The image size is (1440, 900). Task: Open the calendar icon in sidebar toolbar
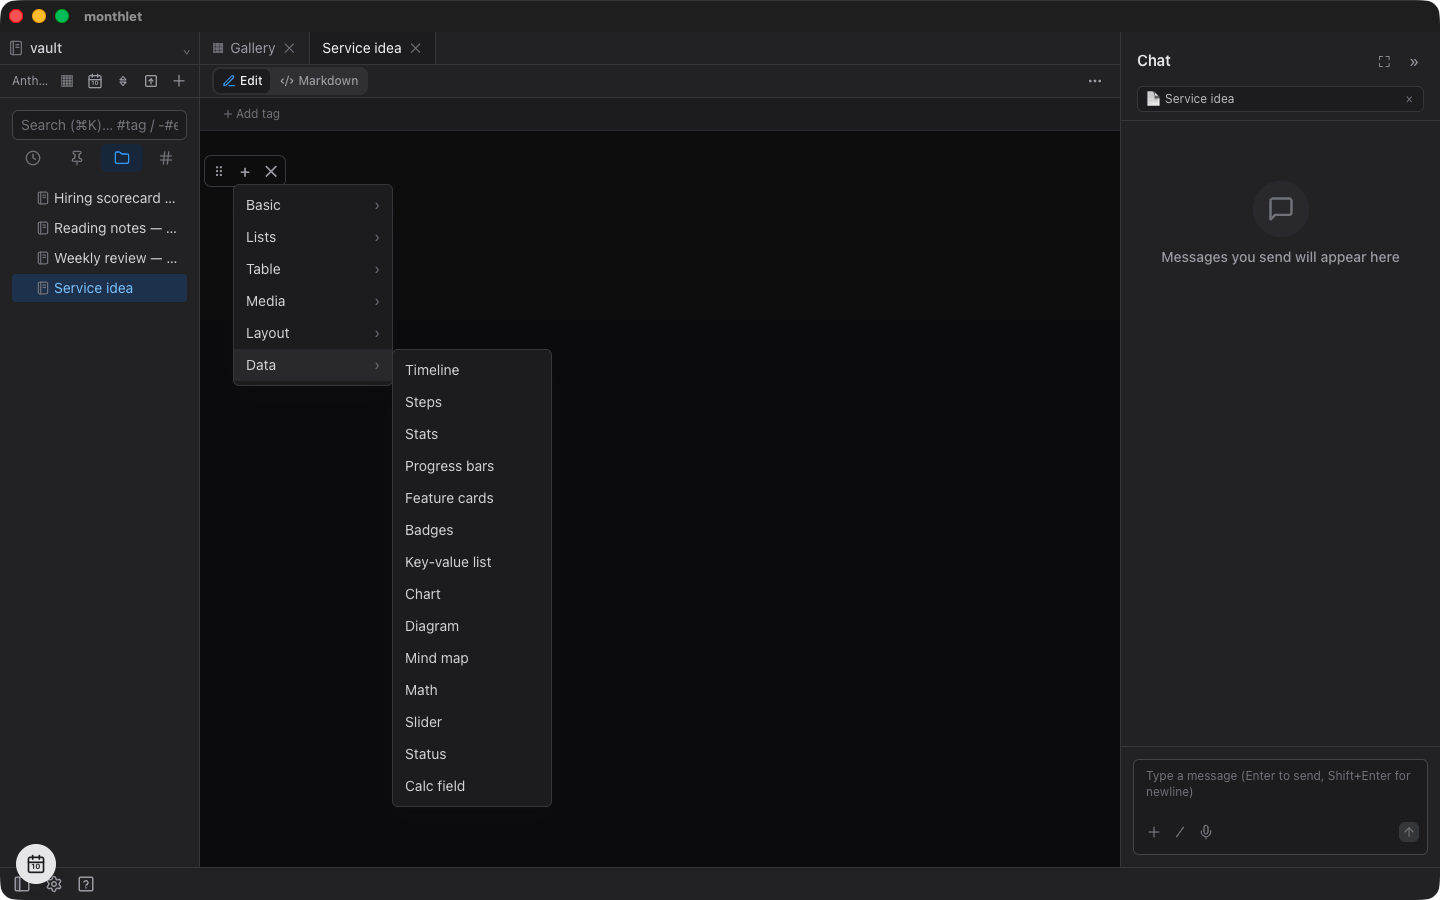point(95,81)
